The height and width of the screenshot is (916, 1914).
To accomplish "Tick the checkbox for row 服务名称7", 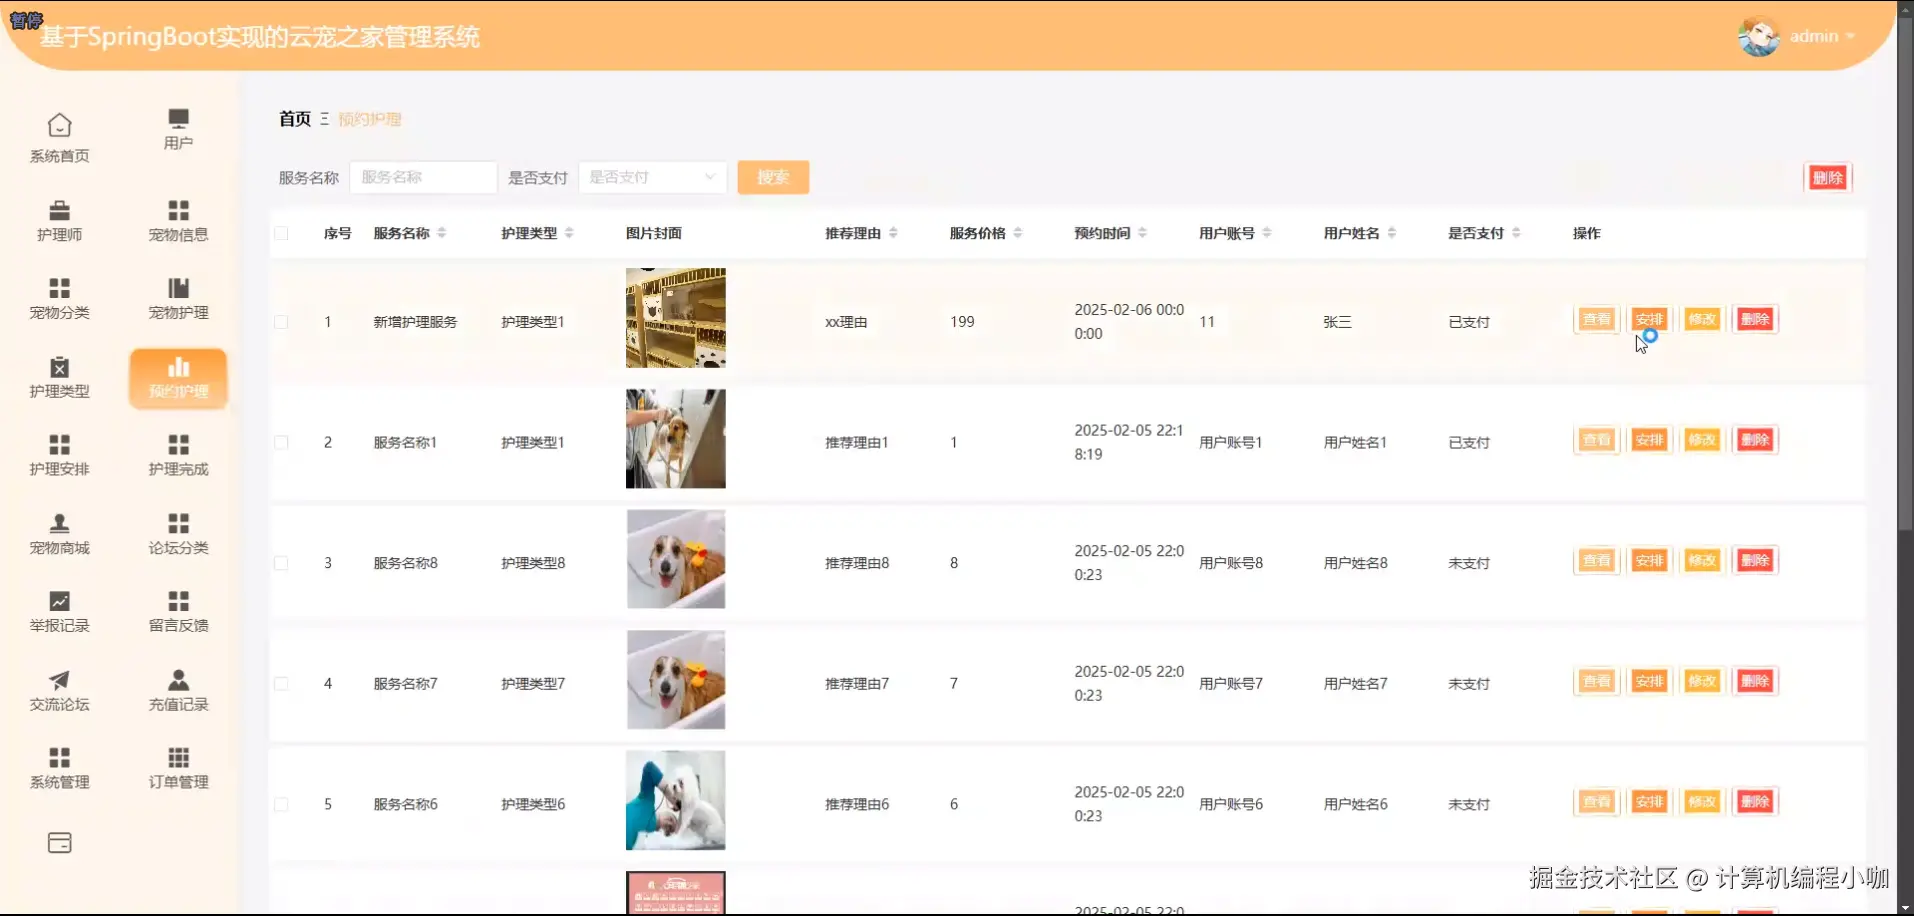I will tap(281, 684).
